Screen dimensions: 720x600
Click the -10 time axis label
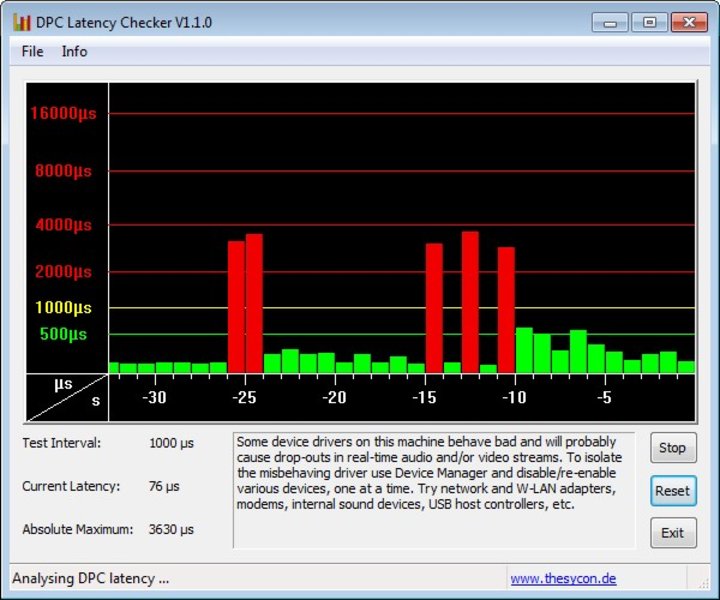(x=514, y=397)
